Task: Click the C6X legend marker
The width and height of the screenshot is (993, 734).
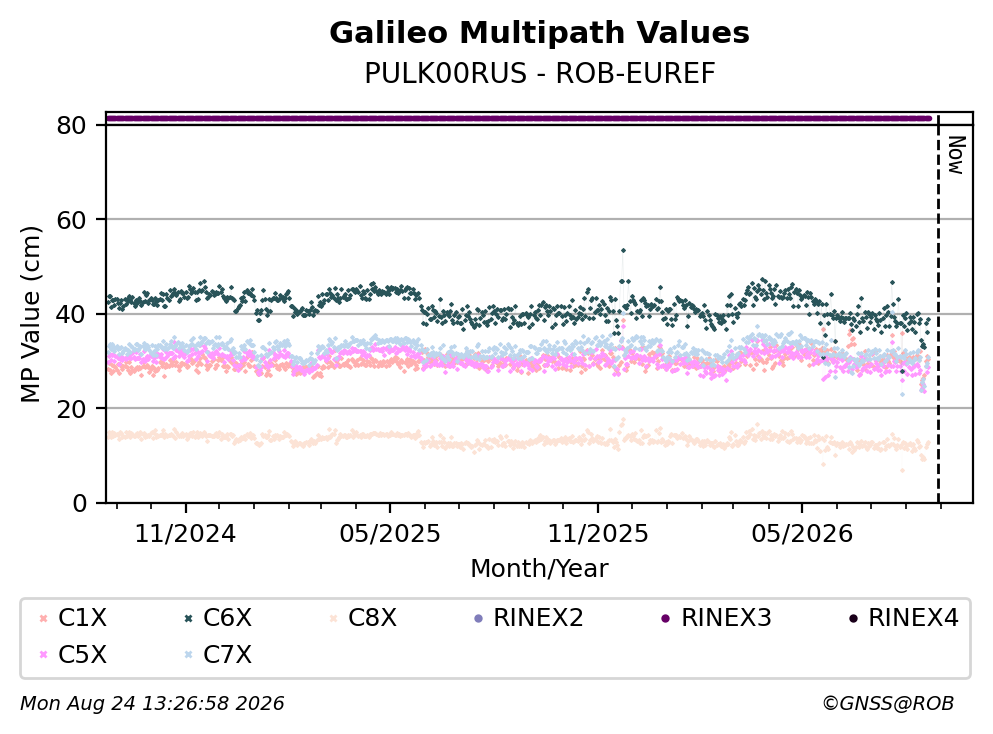Action: pos(188,618)
